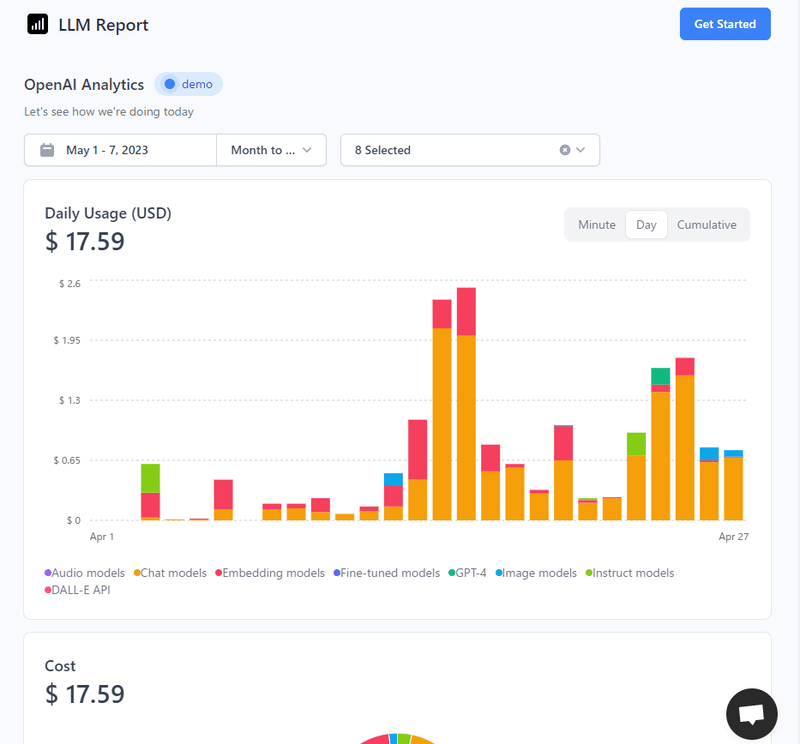Image resolution: width=800 pixels, height=744 pixels.
Task: Open the Month to date dropdown
Action: [271, 150]
